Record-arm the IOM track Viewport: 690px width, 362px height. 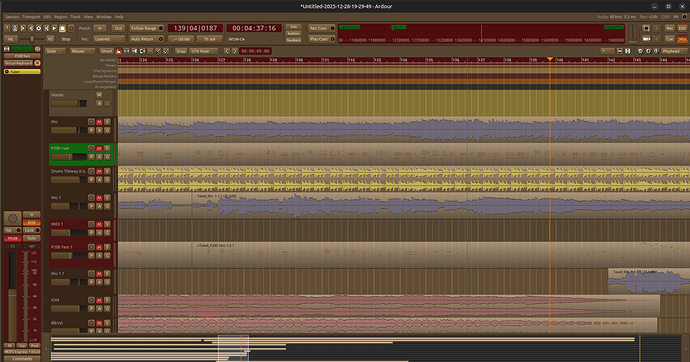[x=91, y=300]
